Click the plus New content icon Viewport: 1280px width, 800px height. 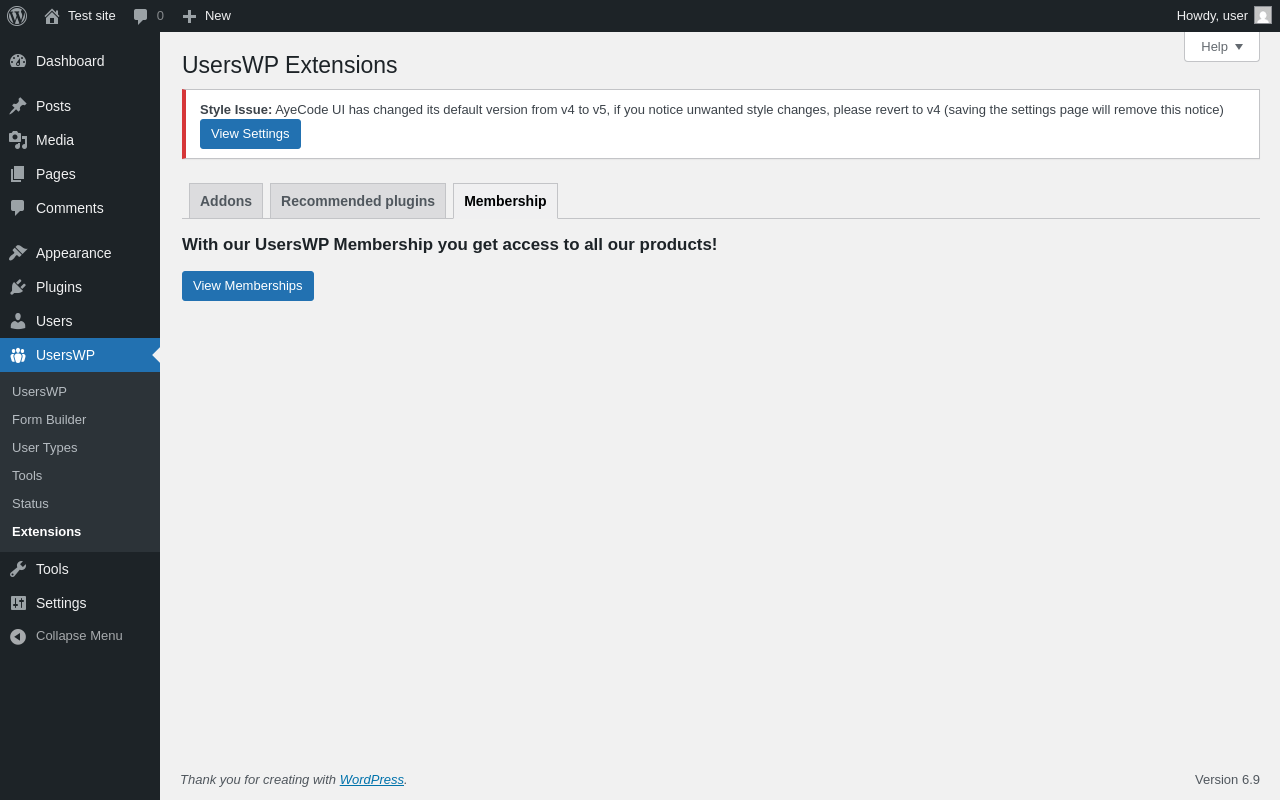[189, 16]
